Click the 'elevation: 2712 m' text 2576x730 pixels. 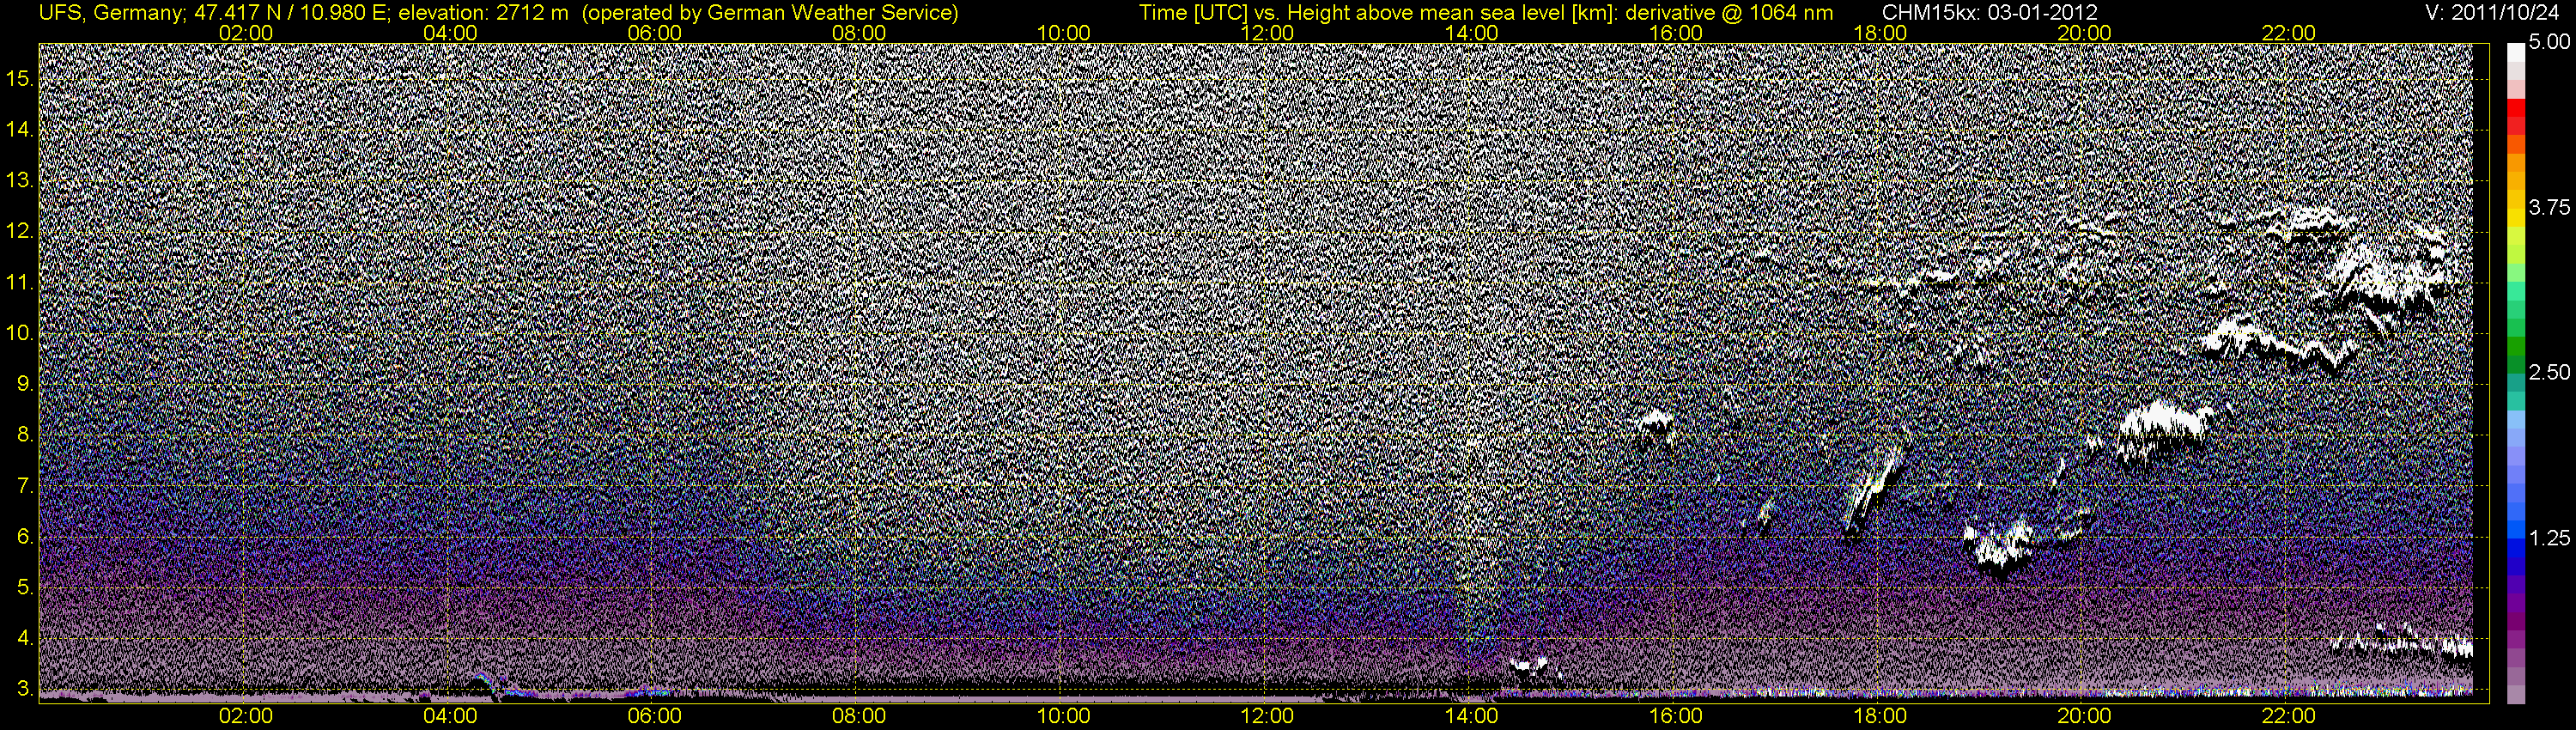click(x=483, y=13)
